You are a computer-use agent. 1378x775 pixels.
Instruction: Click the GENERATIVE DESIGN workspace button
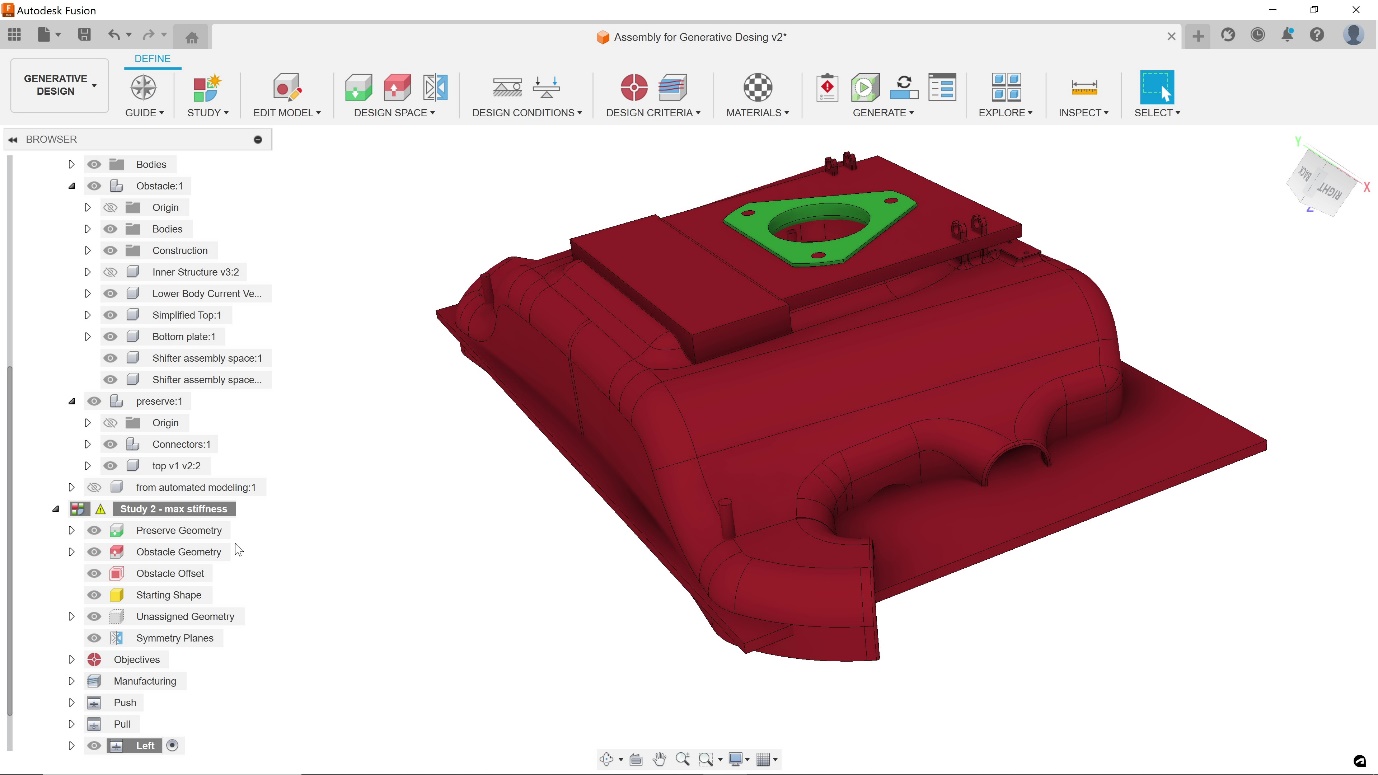pyautogui.click(x=58, y=85)
